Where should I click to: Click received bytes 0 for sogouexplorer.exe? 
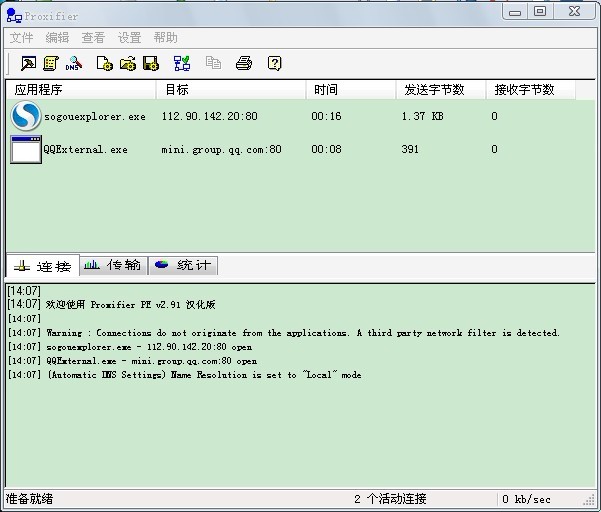click(494, 116)
